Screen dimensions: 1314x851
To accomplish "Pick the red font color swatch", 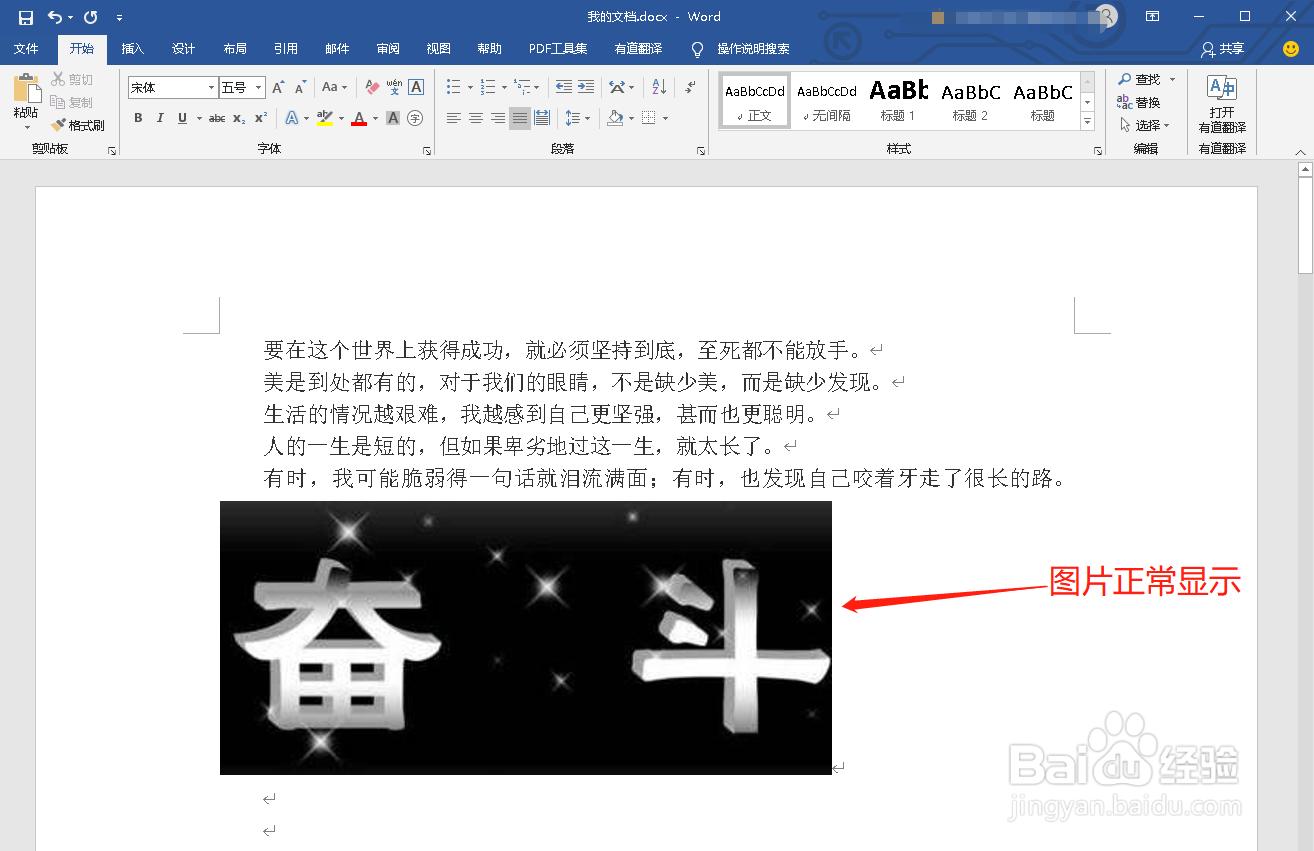I will coord(358,118).
